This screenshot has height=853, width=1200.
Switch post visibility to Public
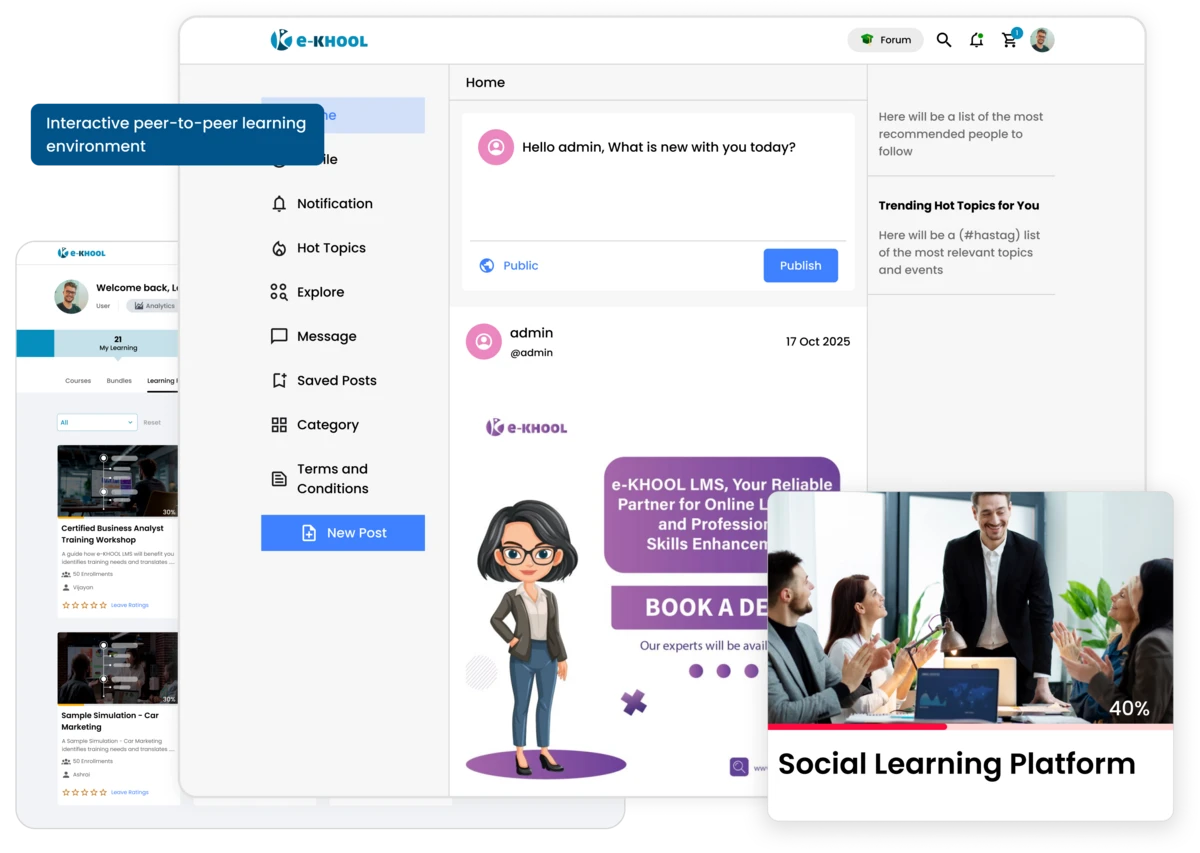pyautogui.click(x=510, y=265)
